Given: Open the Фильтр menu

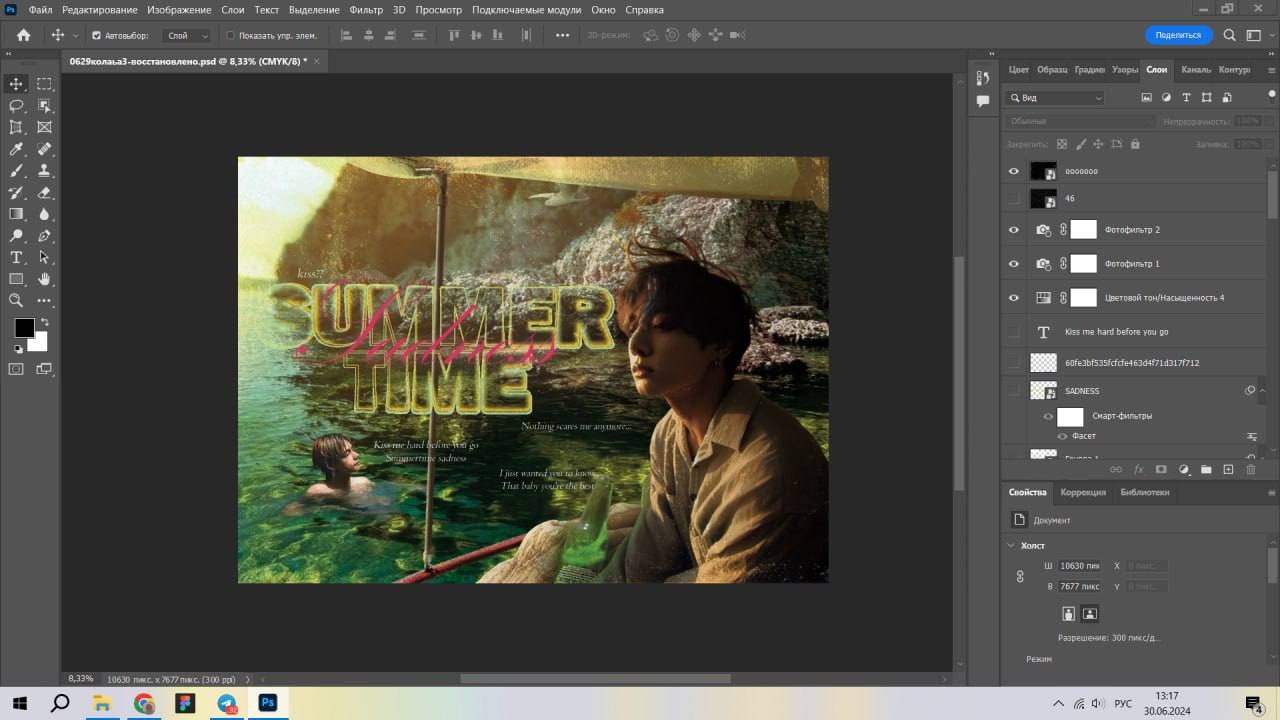Looking at the screenshot, I should tap(367, 10).
